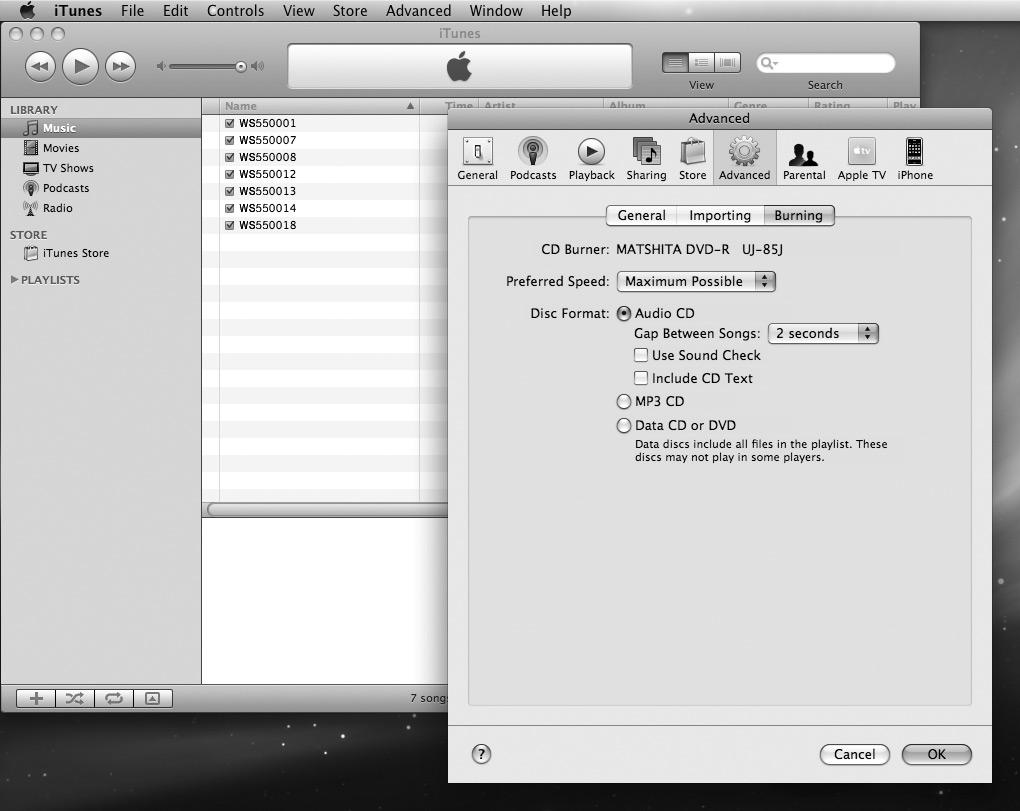Open the Playback preferences pane icon
The height and width of the screenshot is (811, 1020).
pos(591,159)
